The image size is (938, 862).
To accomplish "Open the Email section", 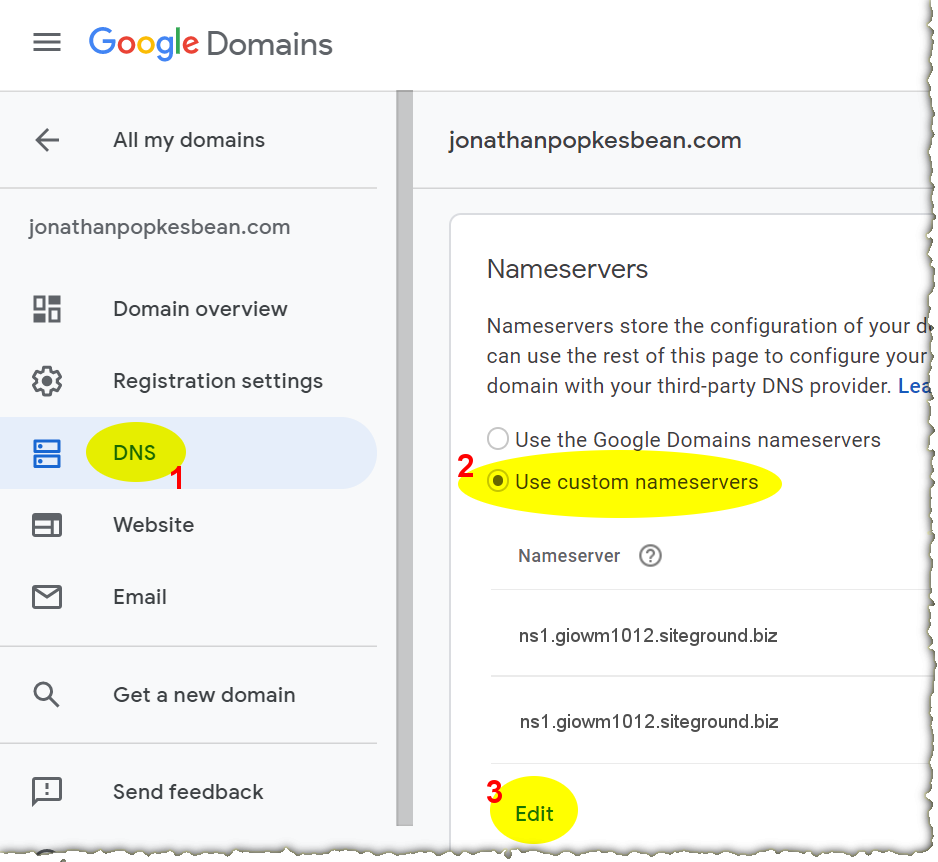I will pos(140,597).
